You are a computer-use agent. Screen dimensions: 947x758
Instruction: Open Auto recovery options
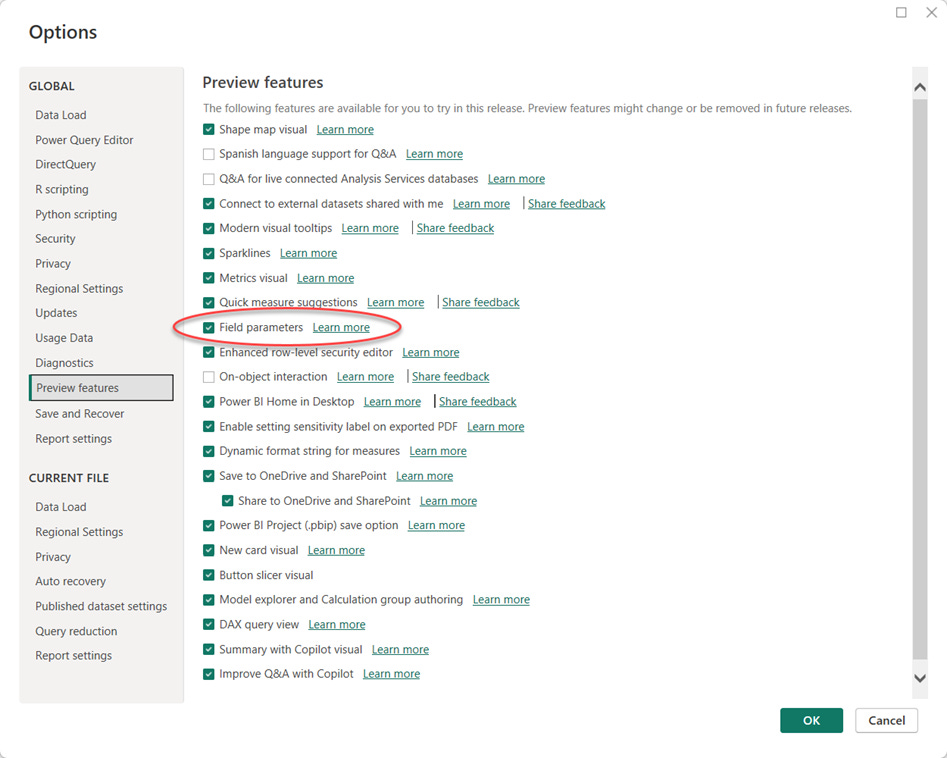[x=71, y=581]
